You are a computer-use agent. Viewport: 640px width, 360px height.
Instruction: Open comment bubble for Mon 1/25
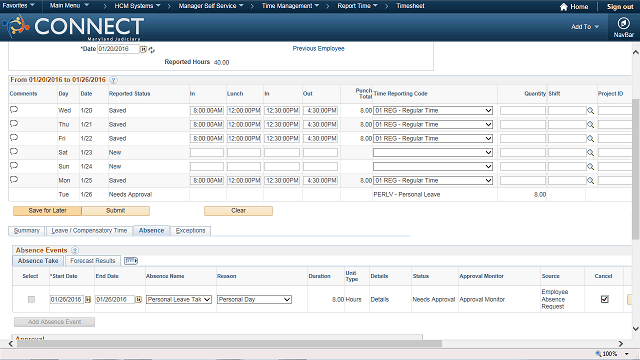pos(14,180)
